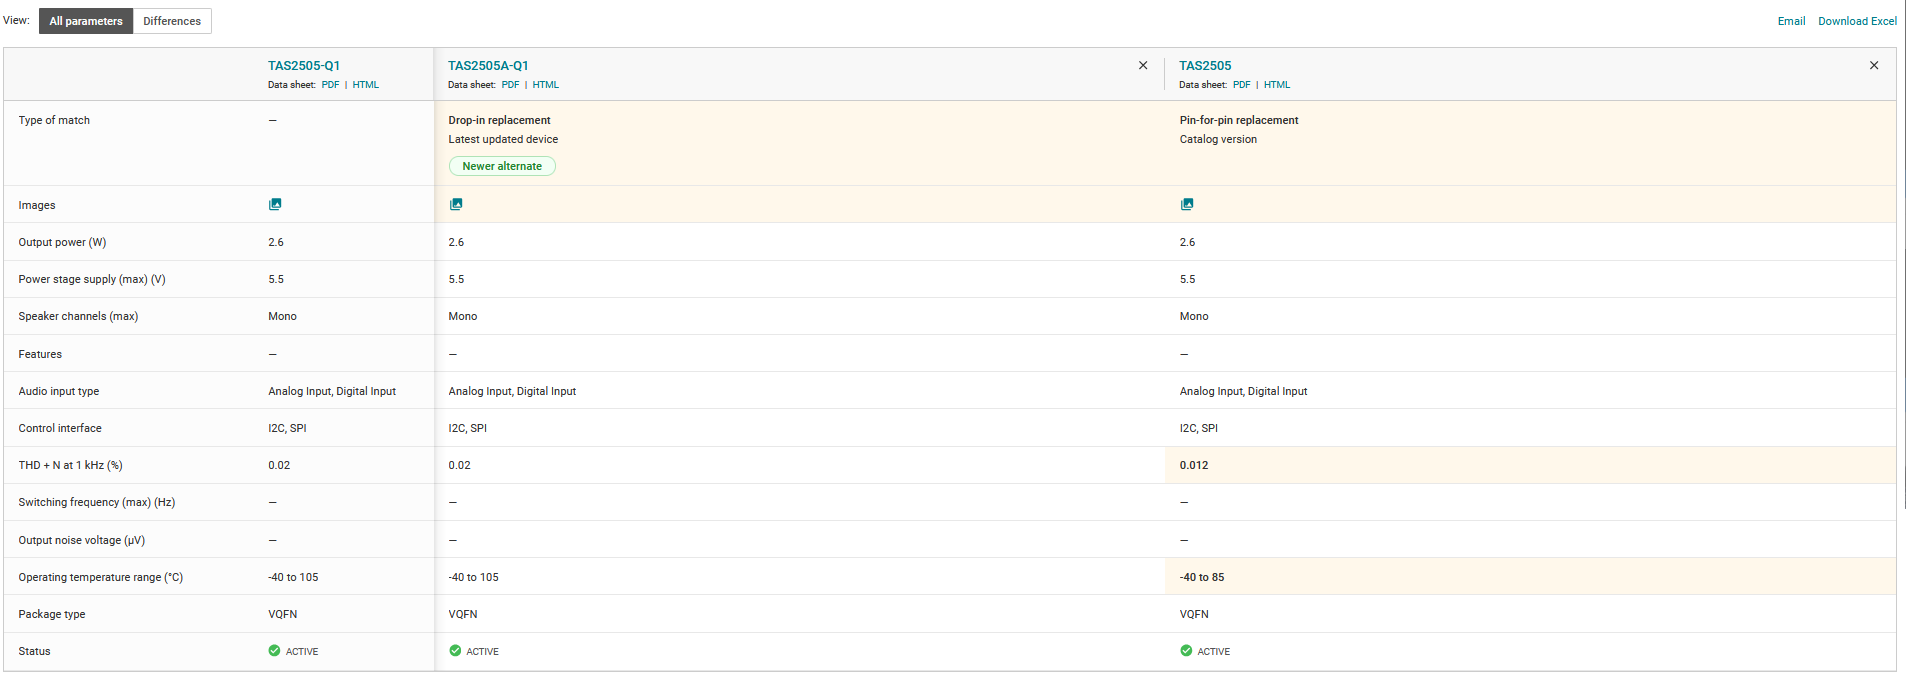Open TAS2505A-Q1 product link
The image size is (1906, 673).
click(488, 66)
